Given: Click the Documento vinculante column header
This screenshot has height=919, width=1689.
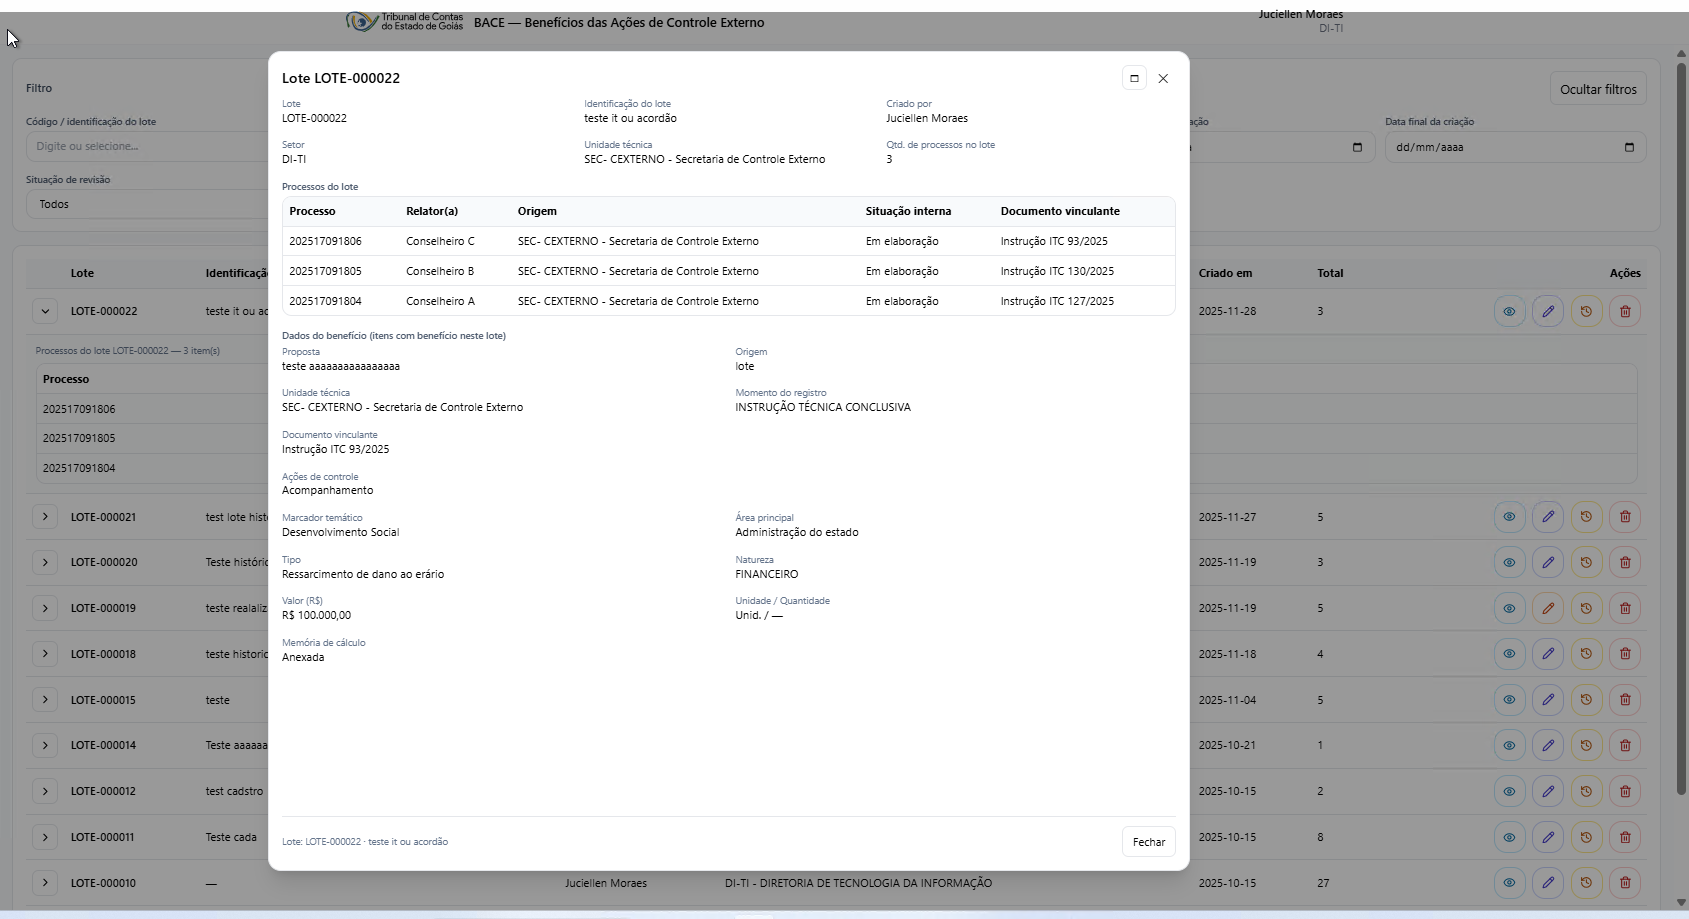Looking at the screenshot, I should coord(1060,211).
